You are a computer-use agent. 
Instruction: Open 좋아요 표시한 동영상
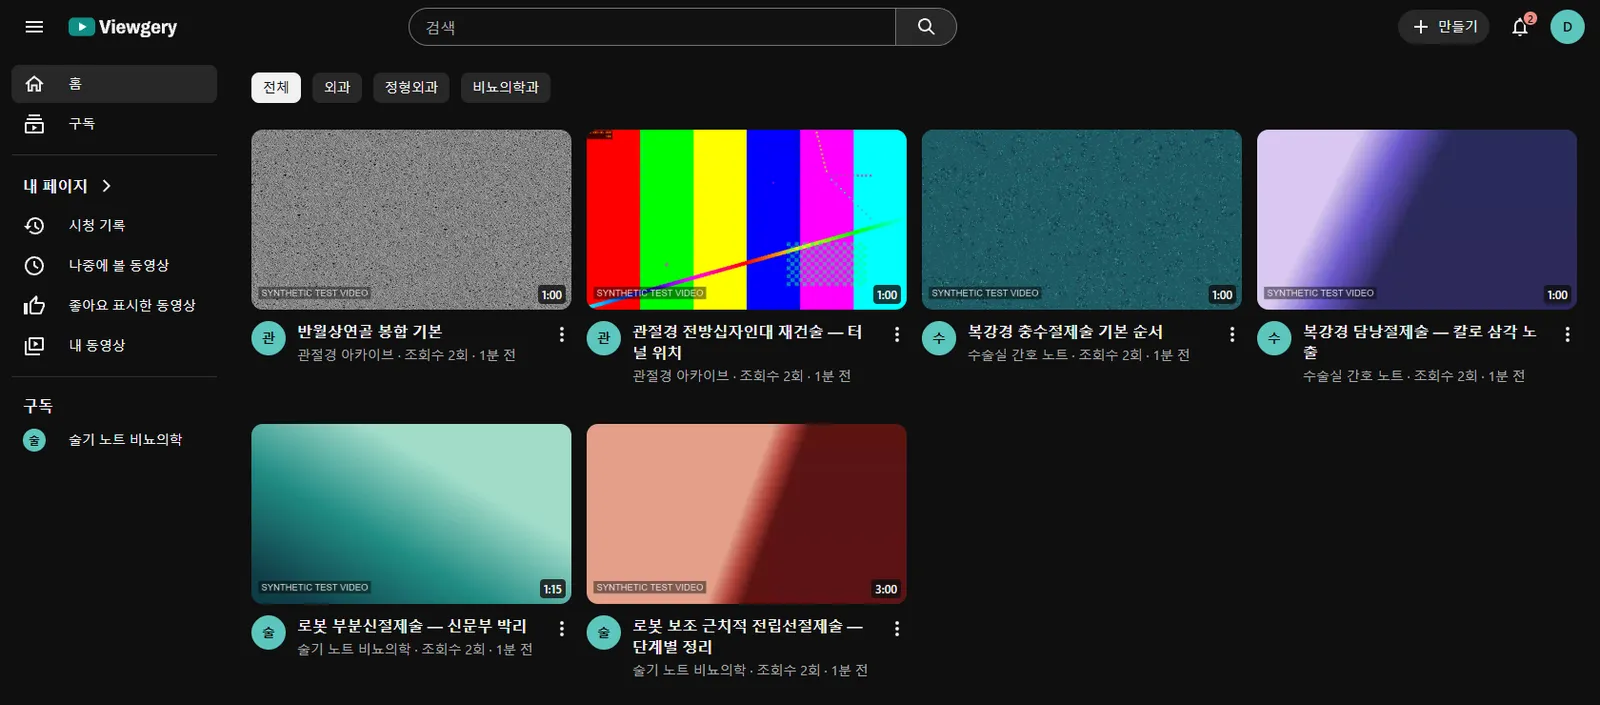click(x=114, y=306)
